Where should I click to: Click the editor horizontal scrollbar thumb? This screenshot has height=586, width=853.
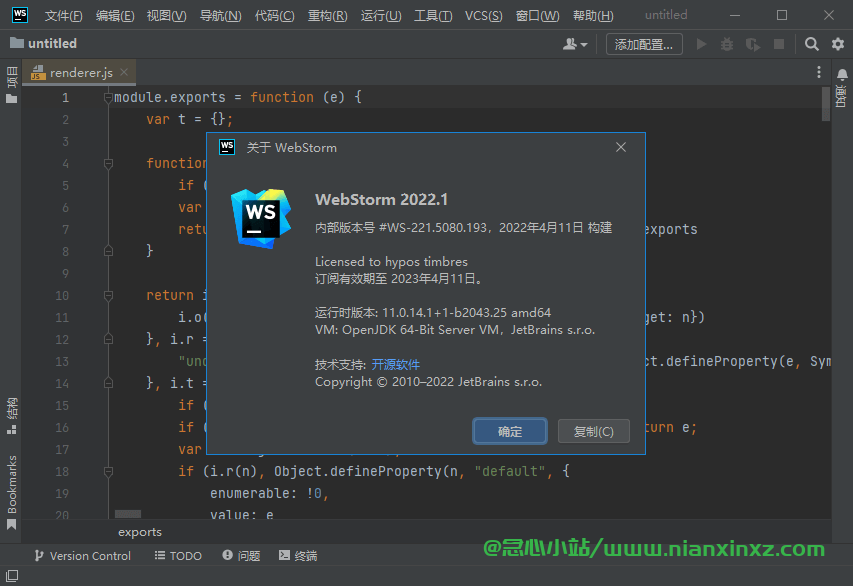coord(128,514)
